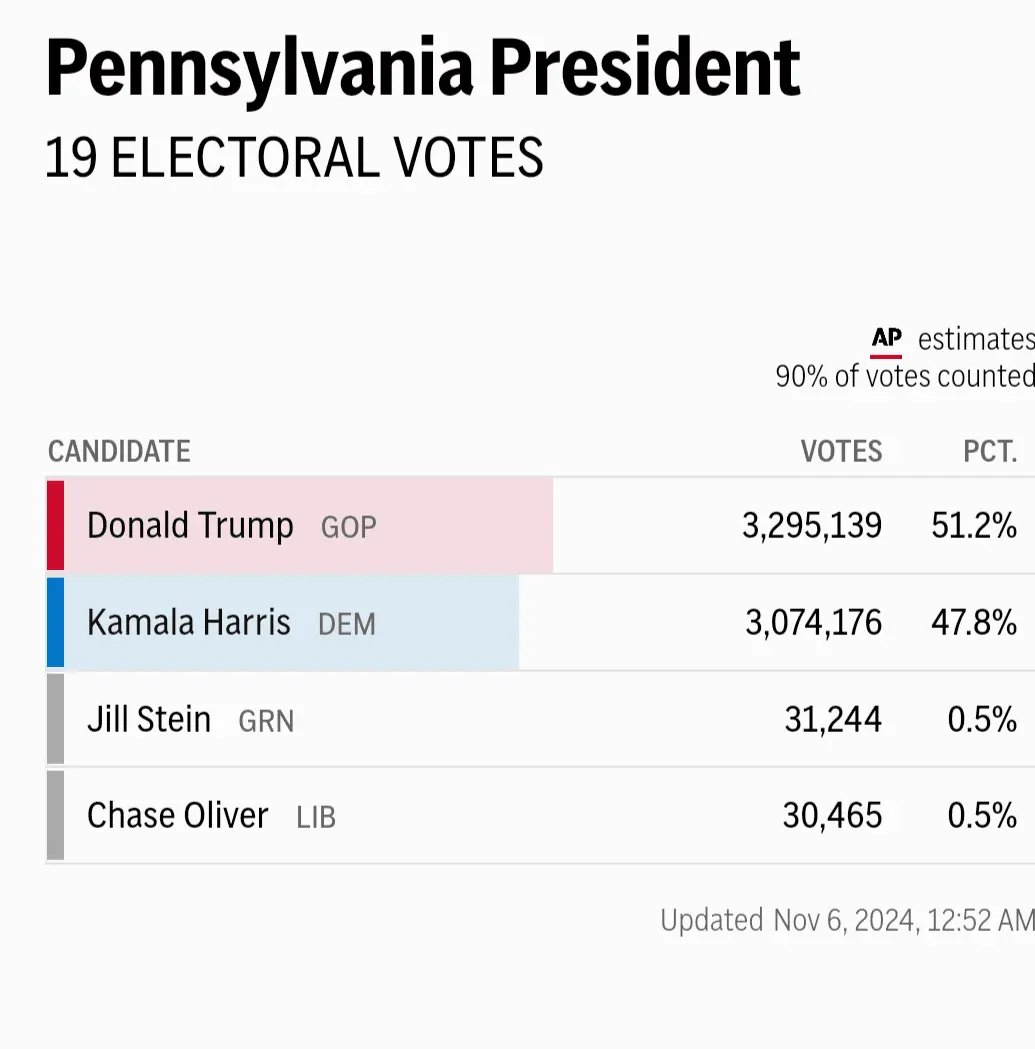Click the gray color bar beside Chase Oliver

55,815
